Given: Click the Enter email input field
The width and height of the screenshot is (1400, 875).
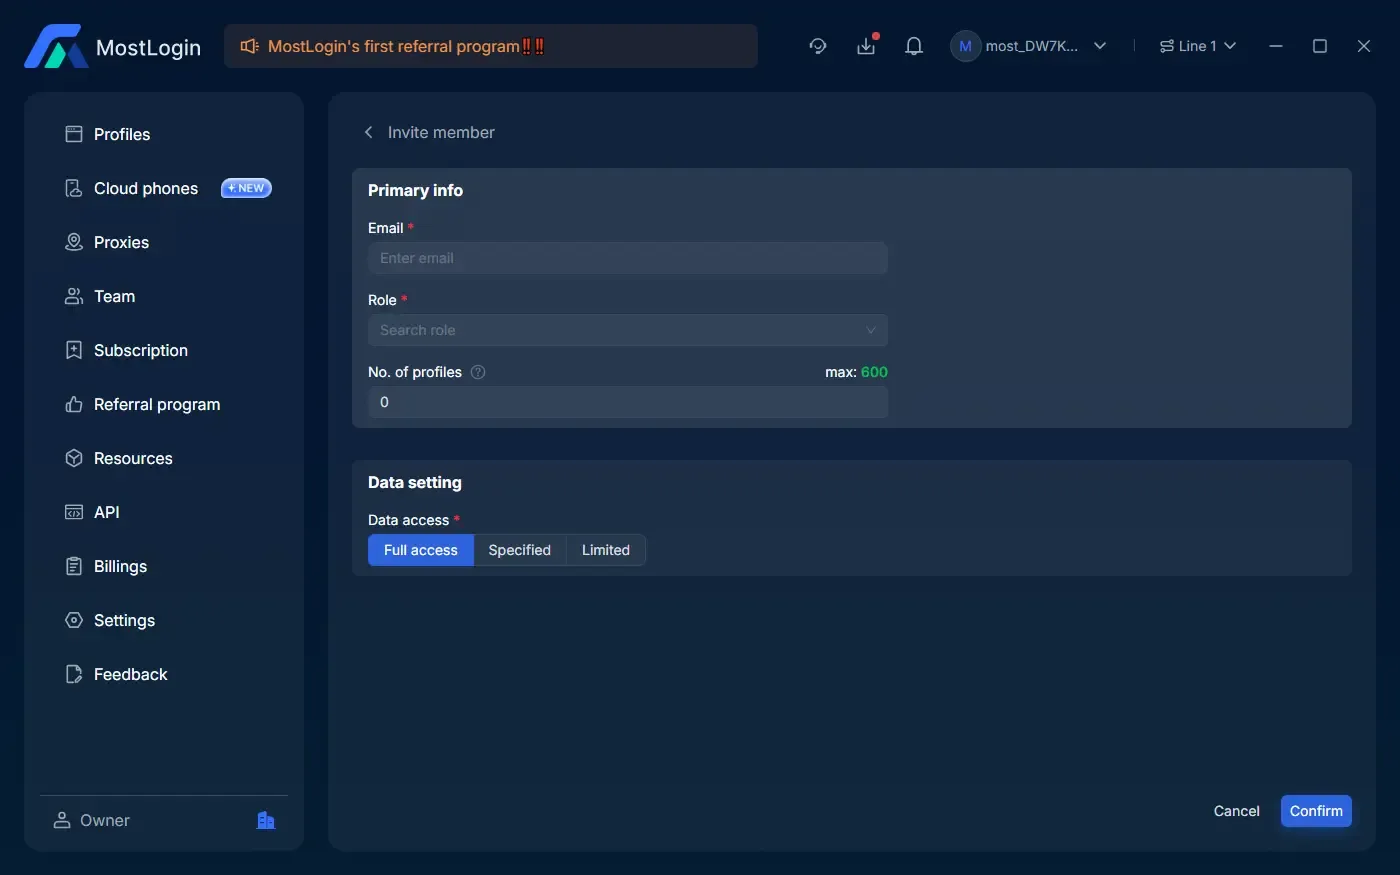Looking at the screenshot, I should 627,258.
